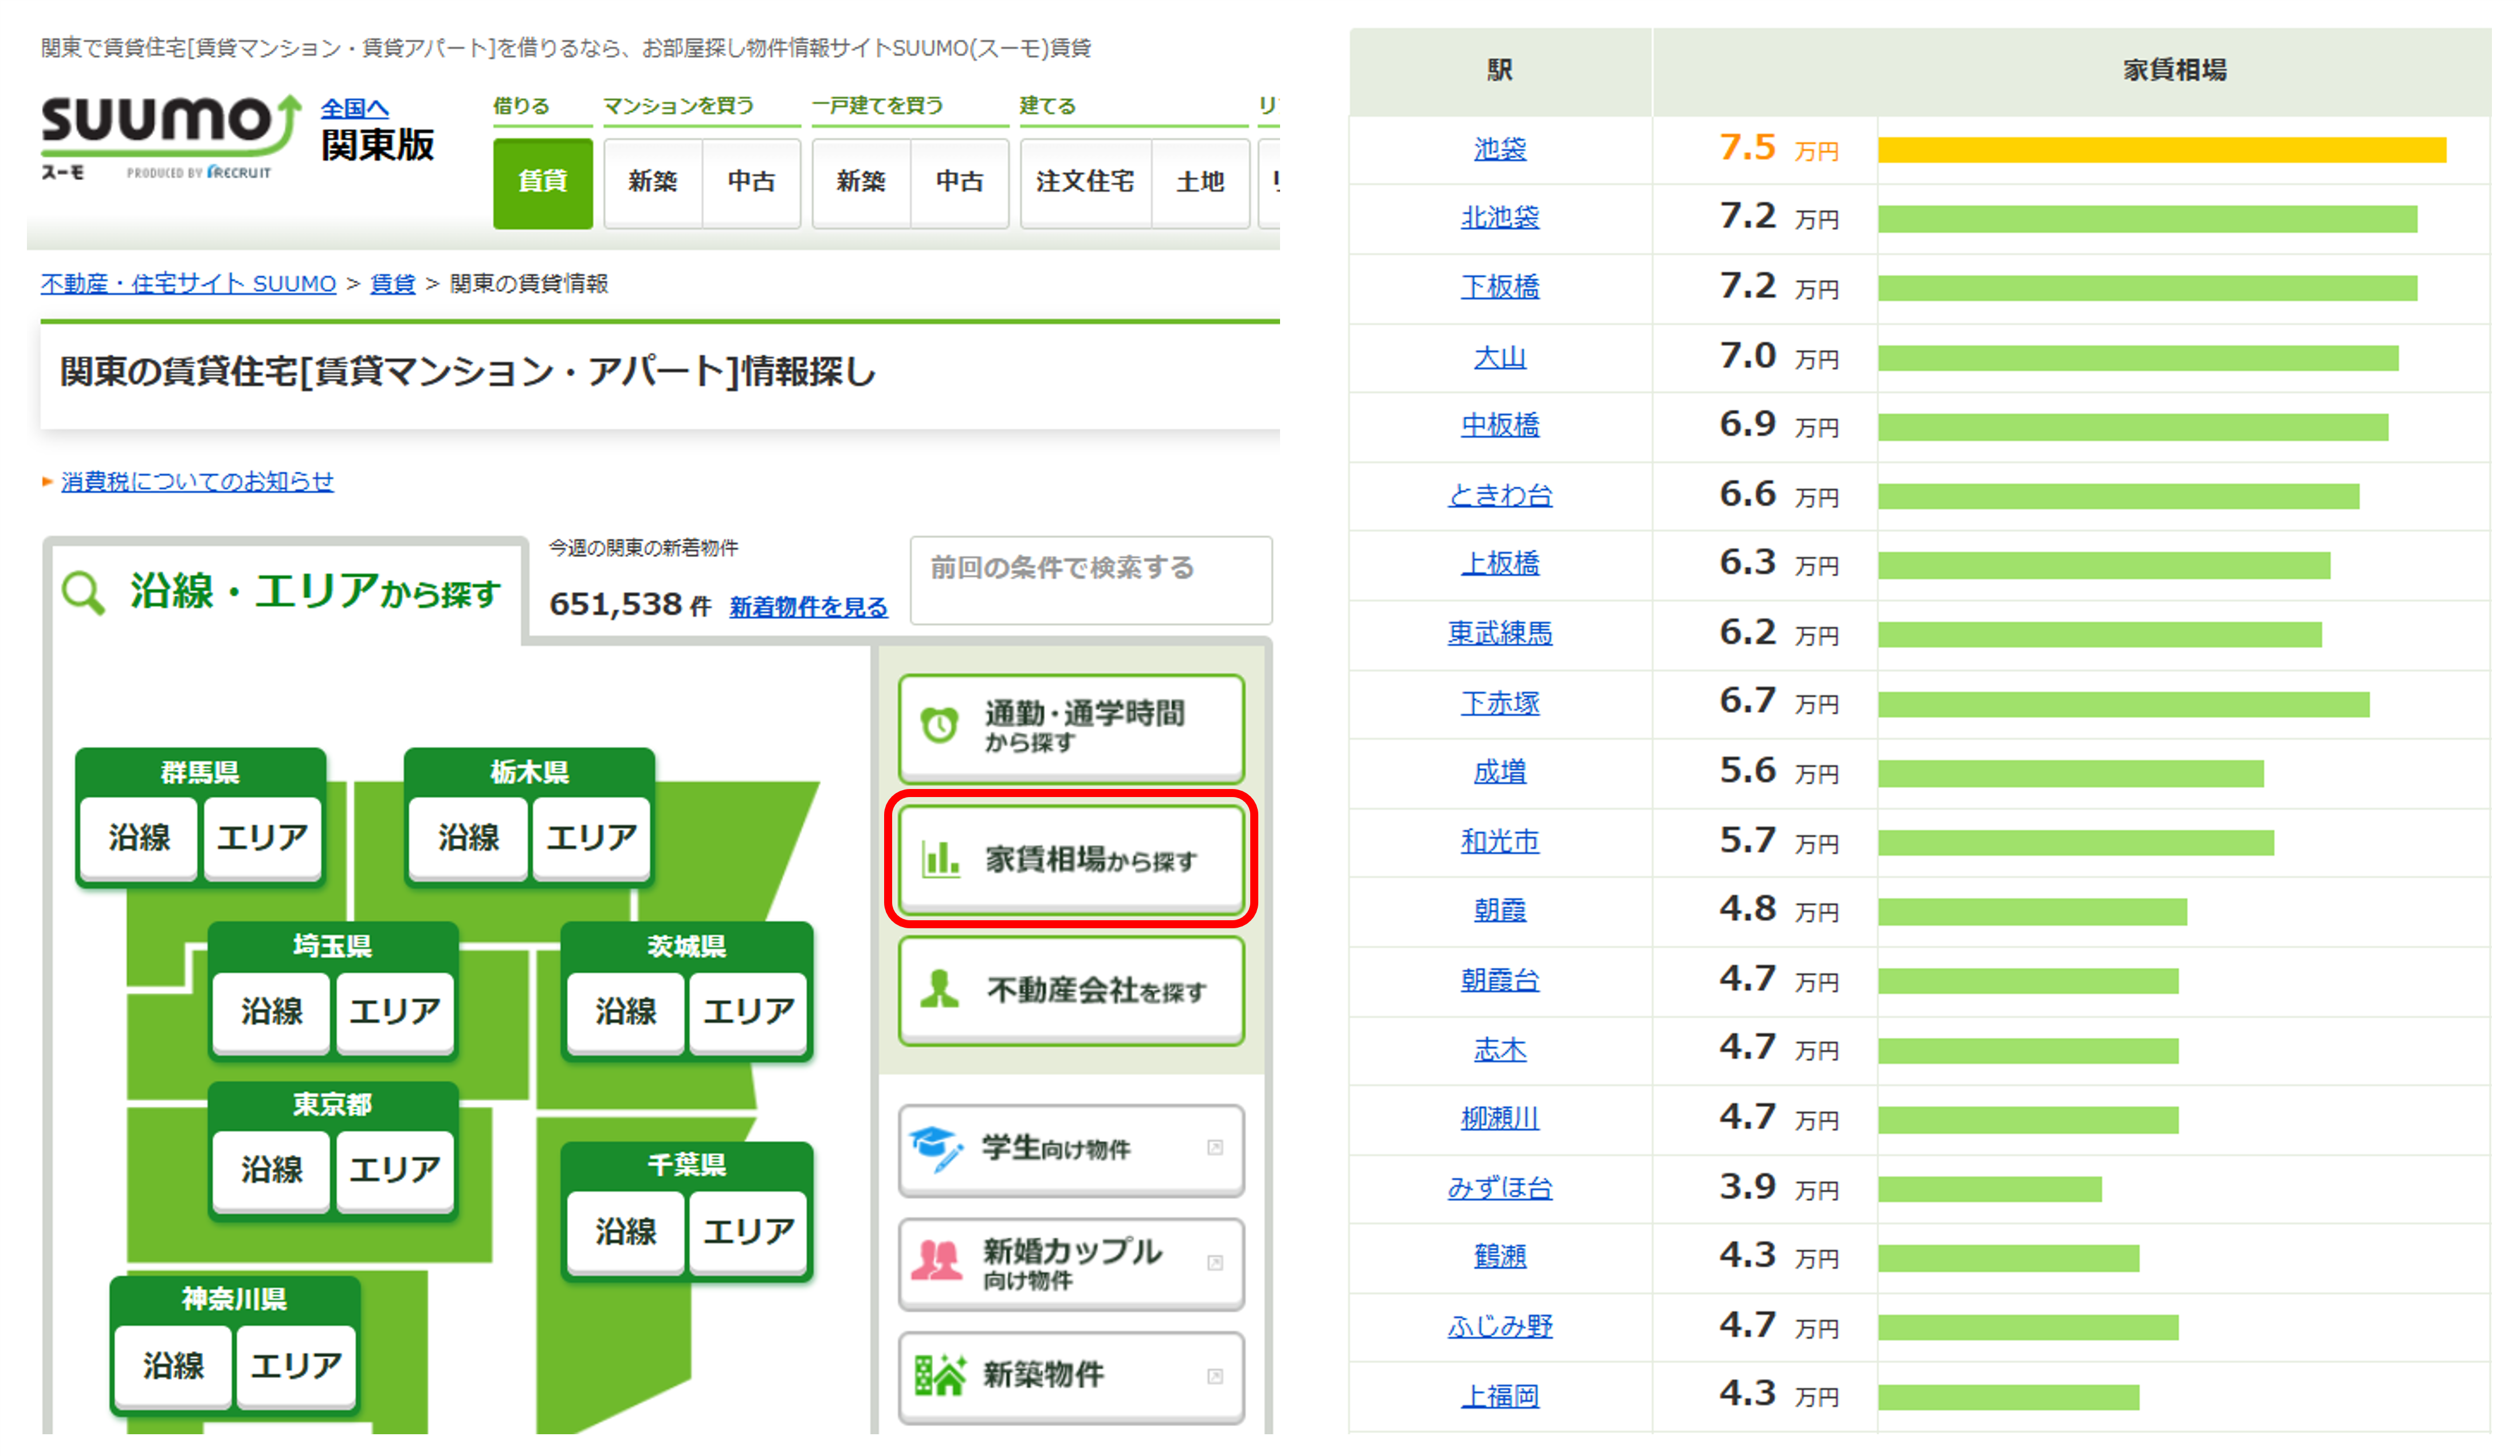Click 沿線 under 千葉県
Viewport: 2520px width, 1456px height.
pos(626,1232)
